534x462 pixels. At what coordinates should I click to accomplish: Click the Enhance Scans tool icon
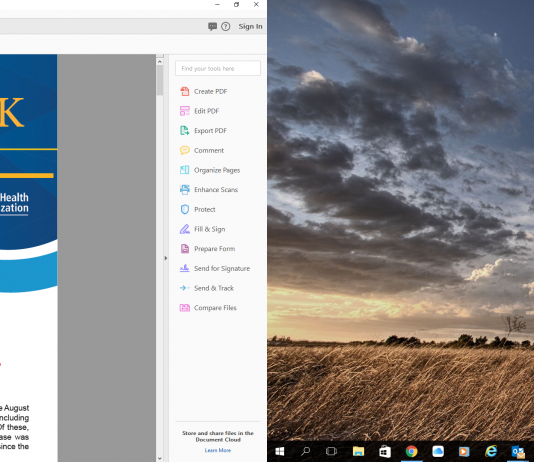185,190
